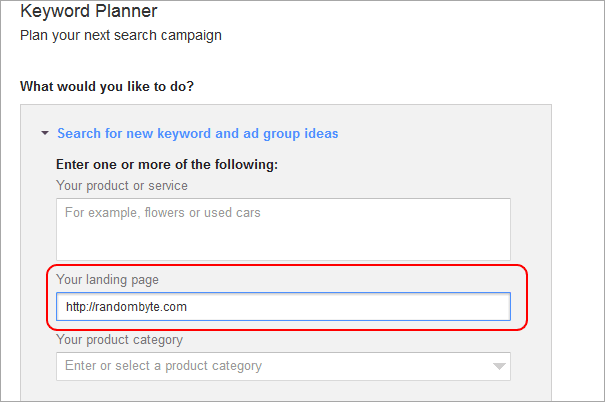Click the 'Your product category' label
This screenshot has width=605, height=402.
pyautogui.click(x=120, y=340)
